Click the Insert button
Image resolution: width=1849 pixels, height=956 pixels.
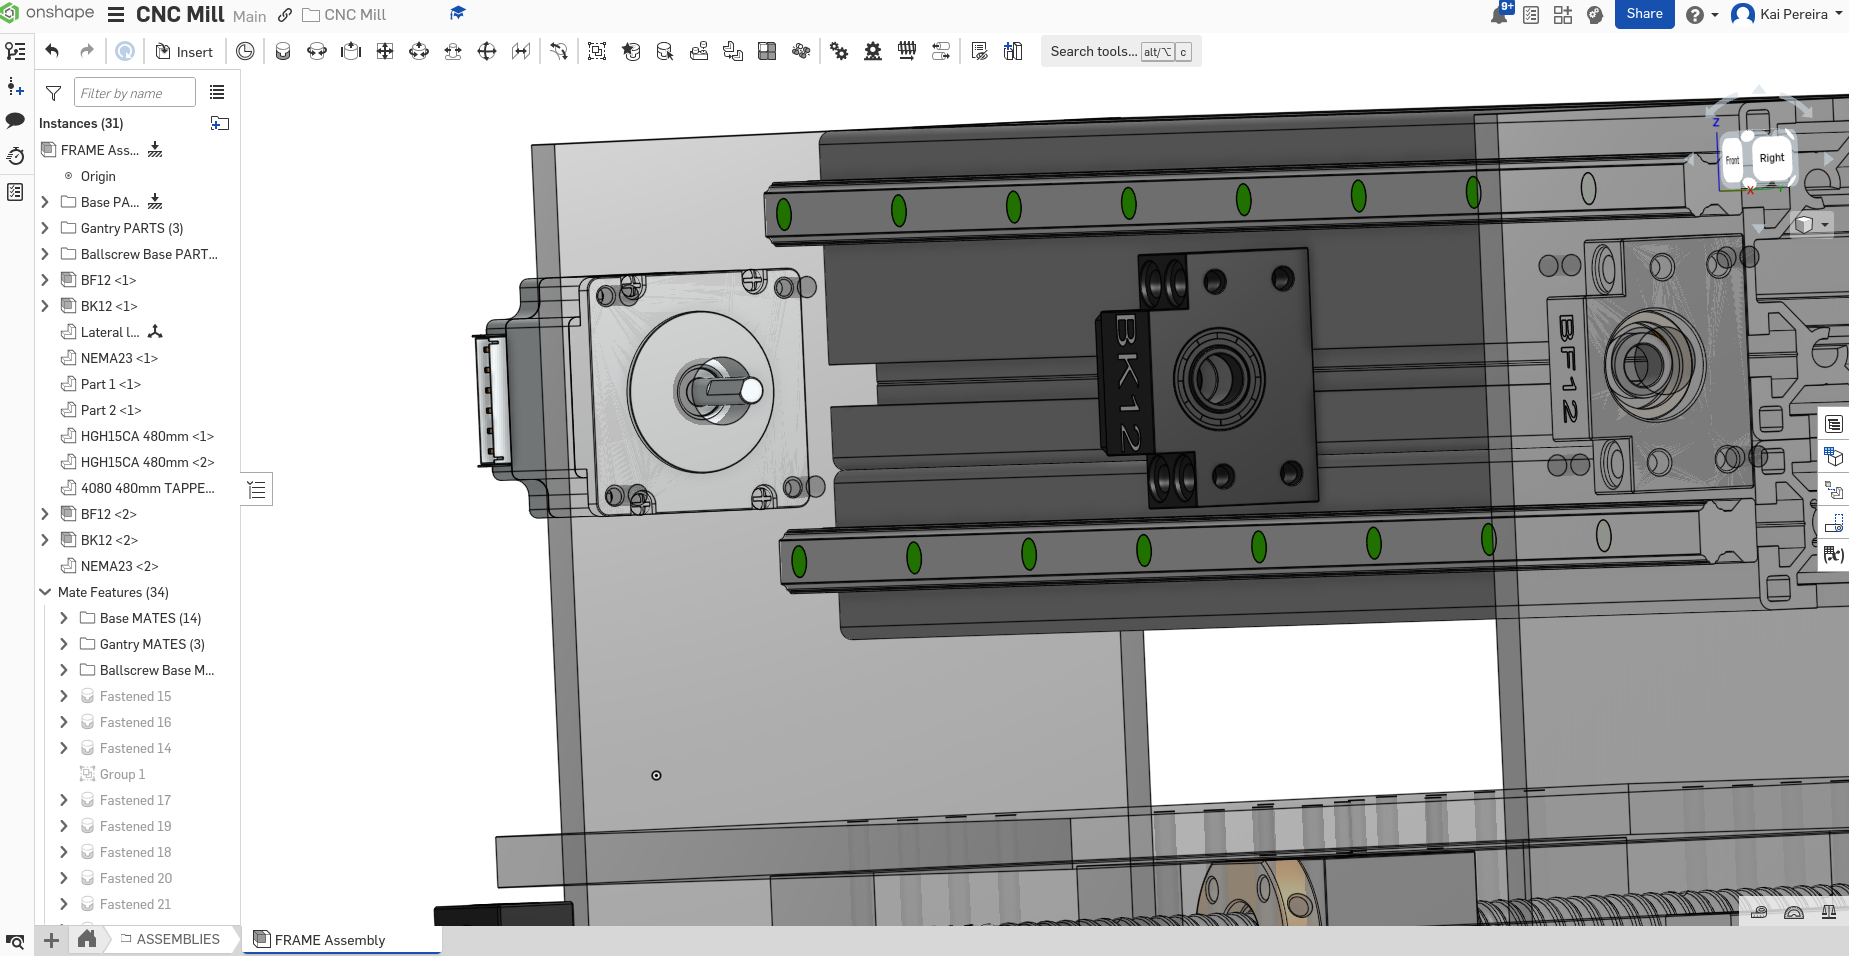[x=185, y=52]
